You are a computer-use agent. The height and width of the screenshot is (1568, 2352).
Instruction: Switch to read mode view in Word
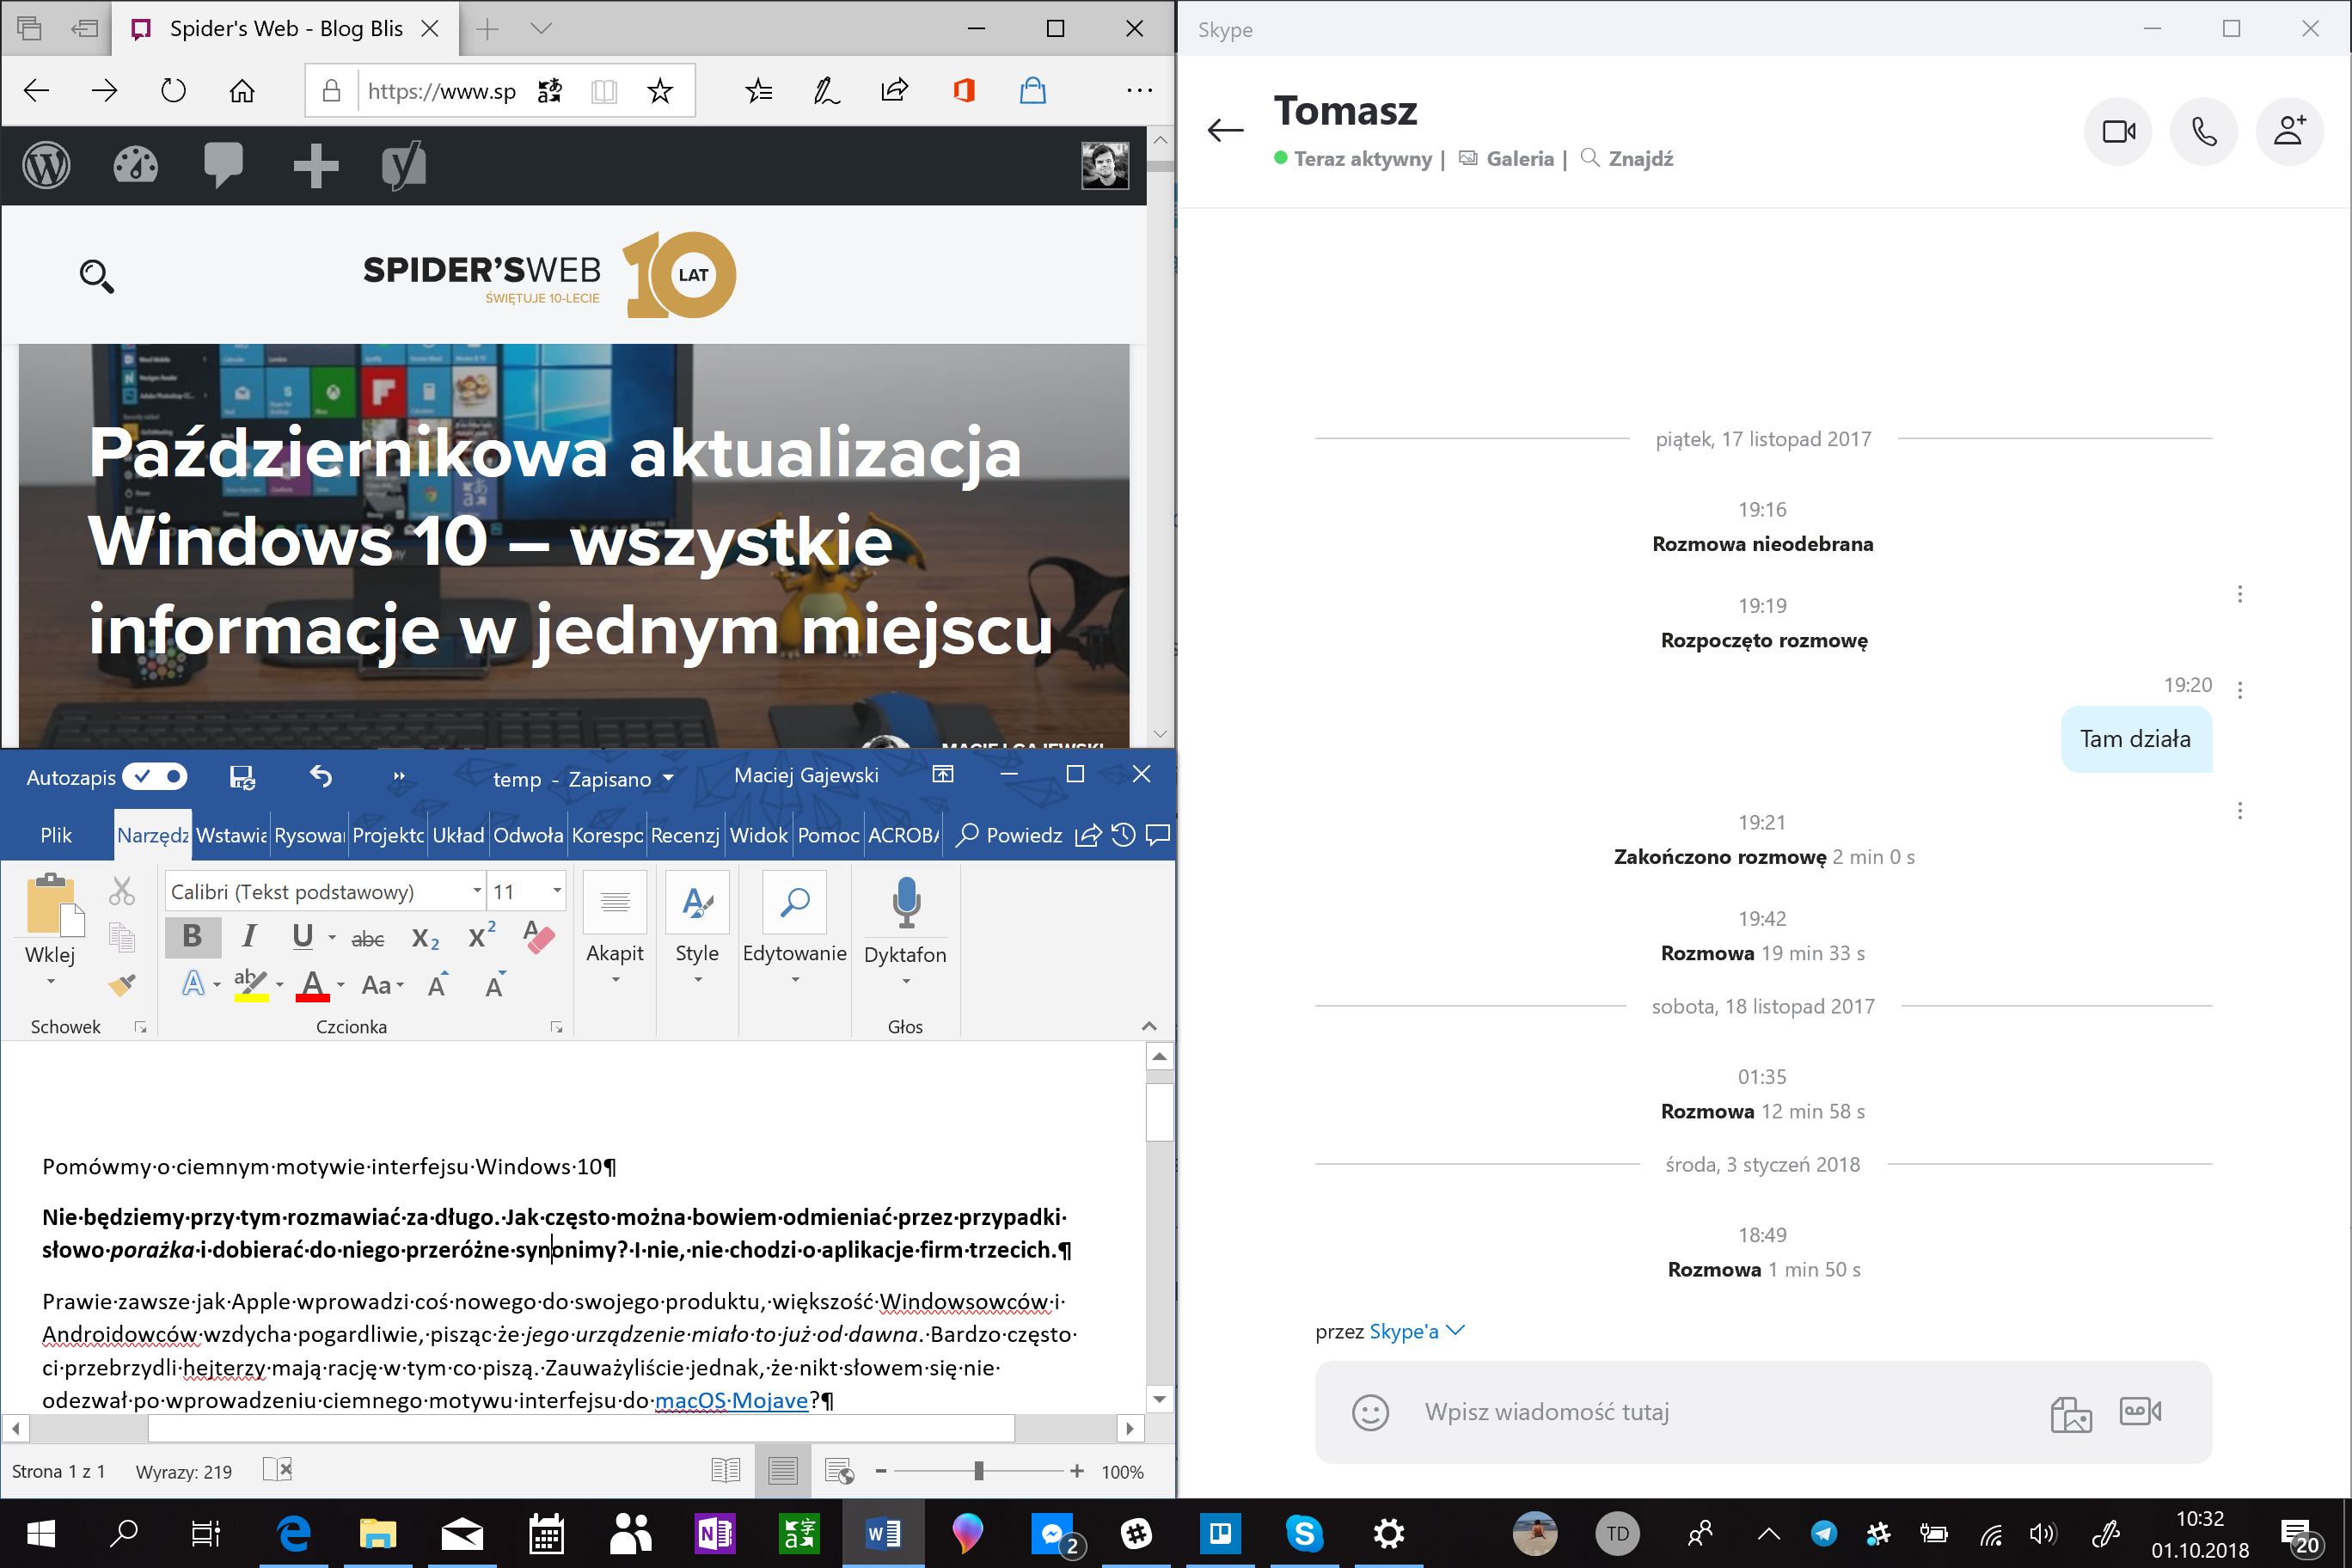coord(725,1471)
